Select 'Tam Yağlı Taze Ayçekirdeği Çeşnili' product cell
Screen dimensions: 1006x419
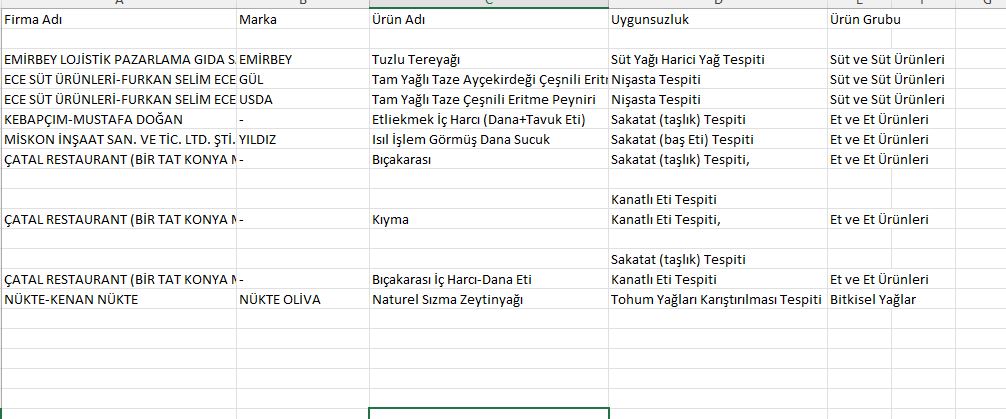coord(489,80)
